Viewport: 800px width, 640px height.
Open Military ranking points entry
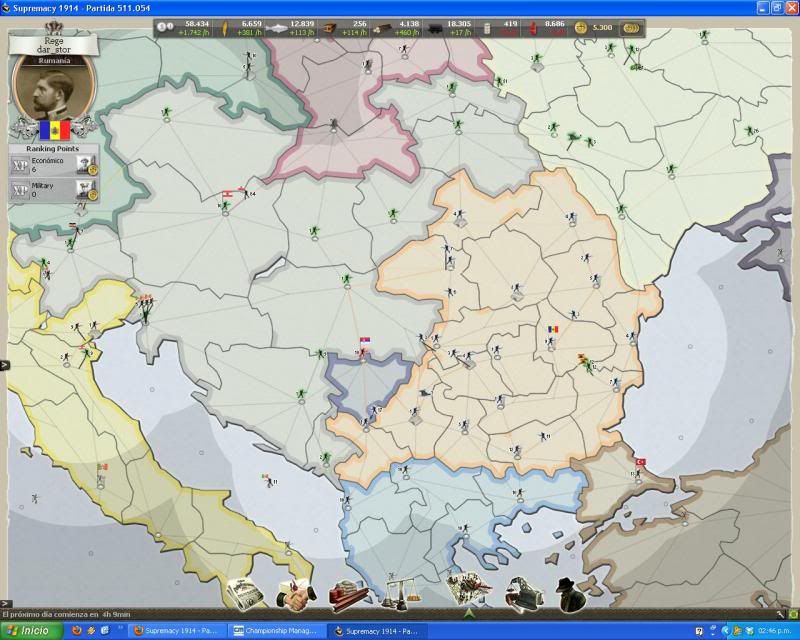point(54,190)
